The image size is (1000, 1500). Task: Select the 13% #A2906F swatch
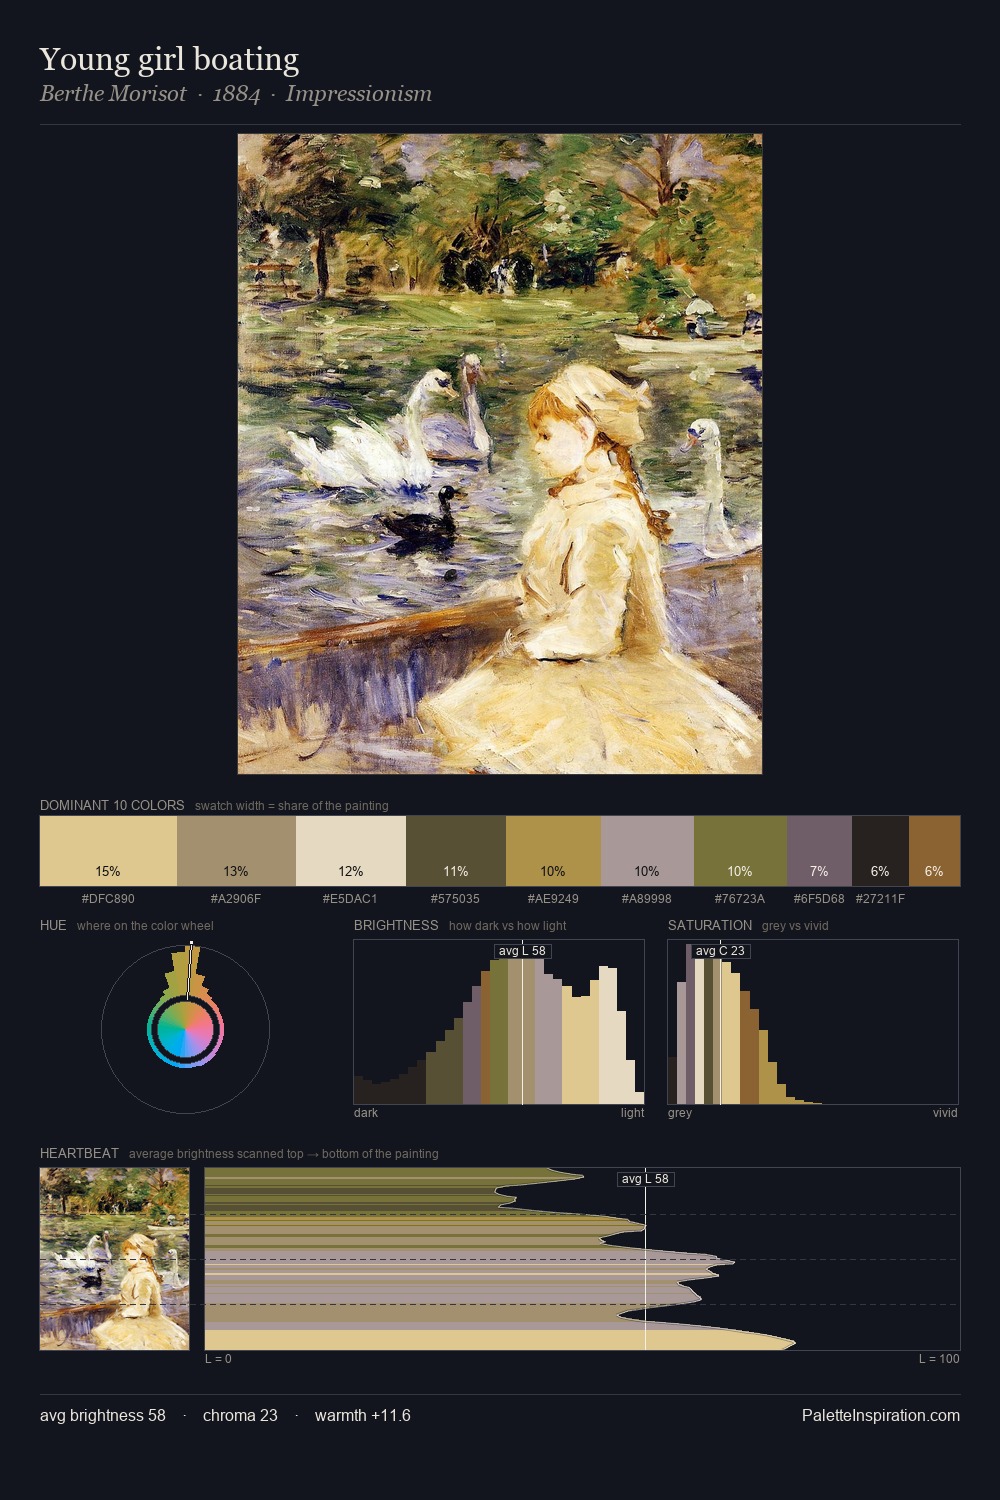[236, 851]
